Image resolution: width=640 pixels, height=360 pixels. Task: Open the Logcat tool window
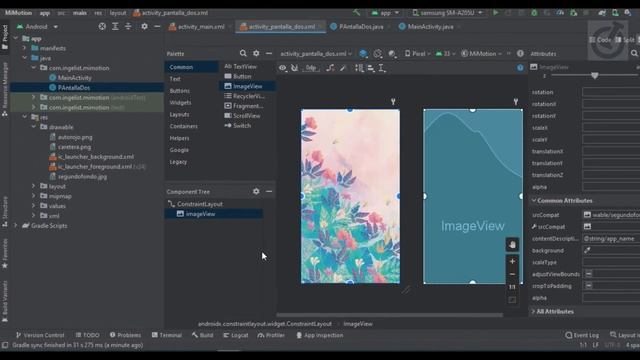(x=236, y=335)
